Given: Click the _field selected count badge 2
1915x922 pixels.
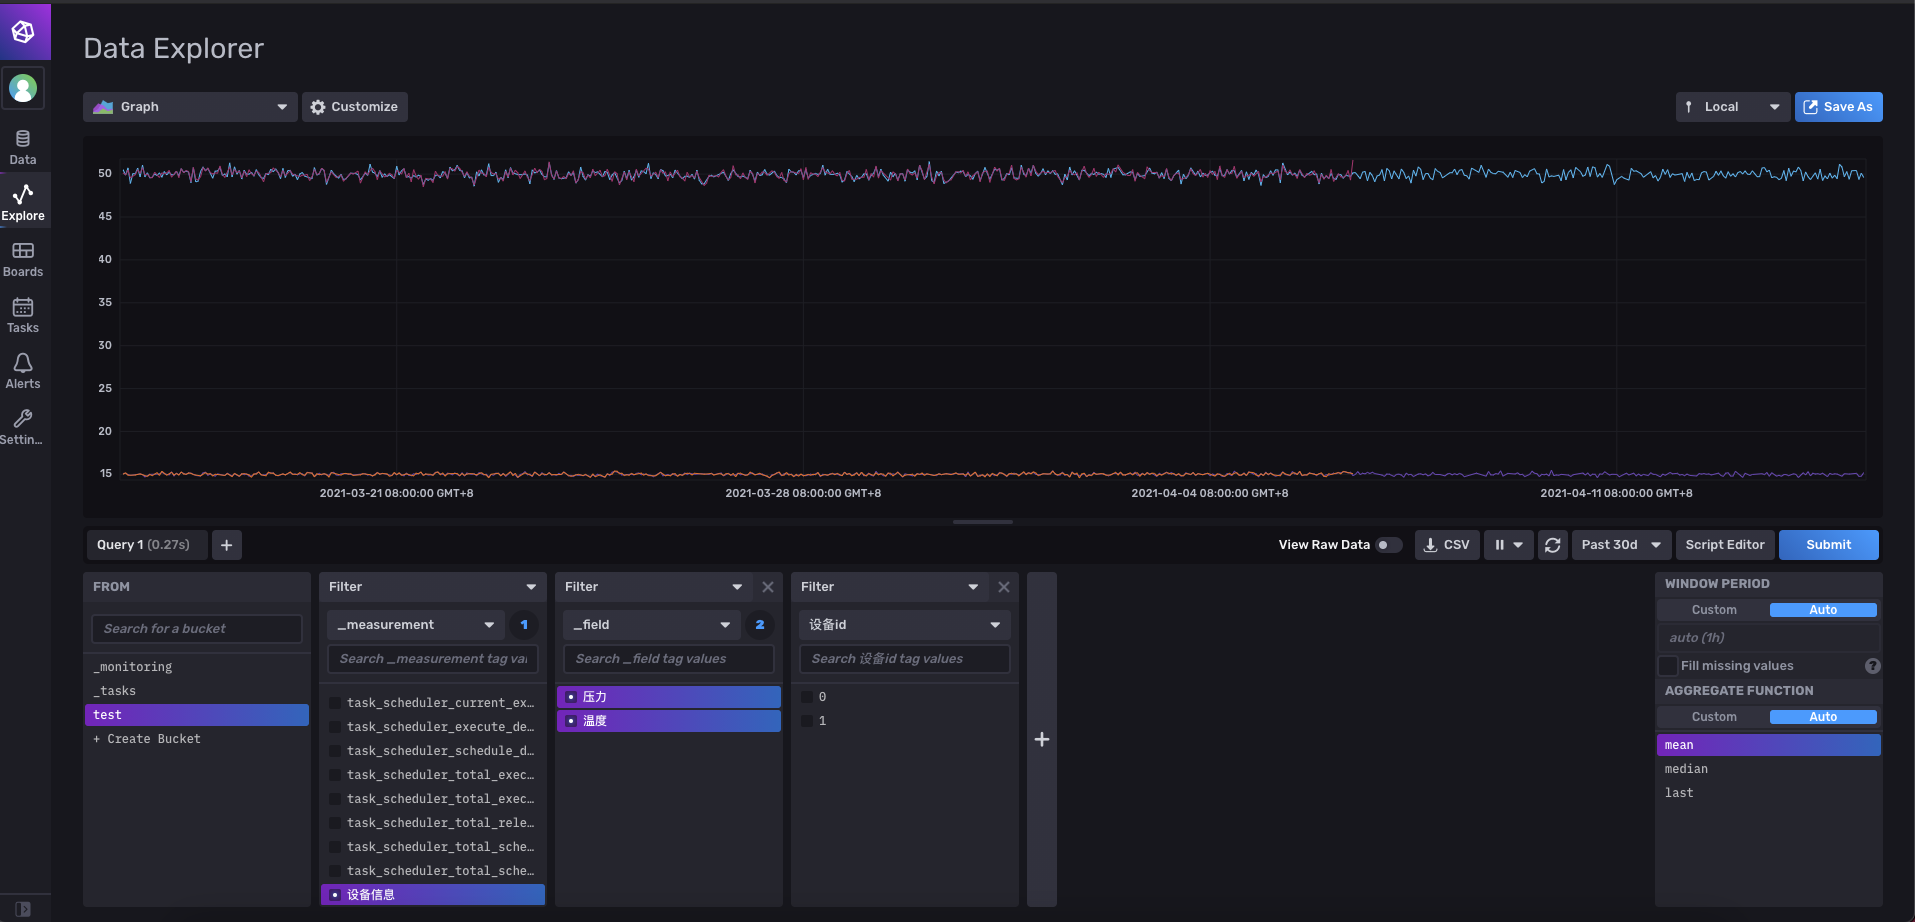Looking at the screenshot, I should coord(760,625).
